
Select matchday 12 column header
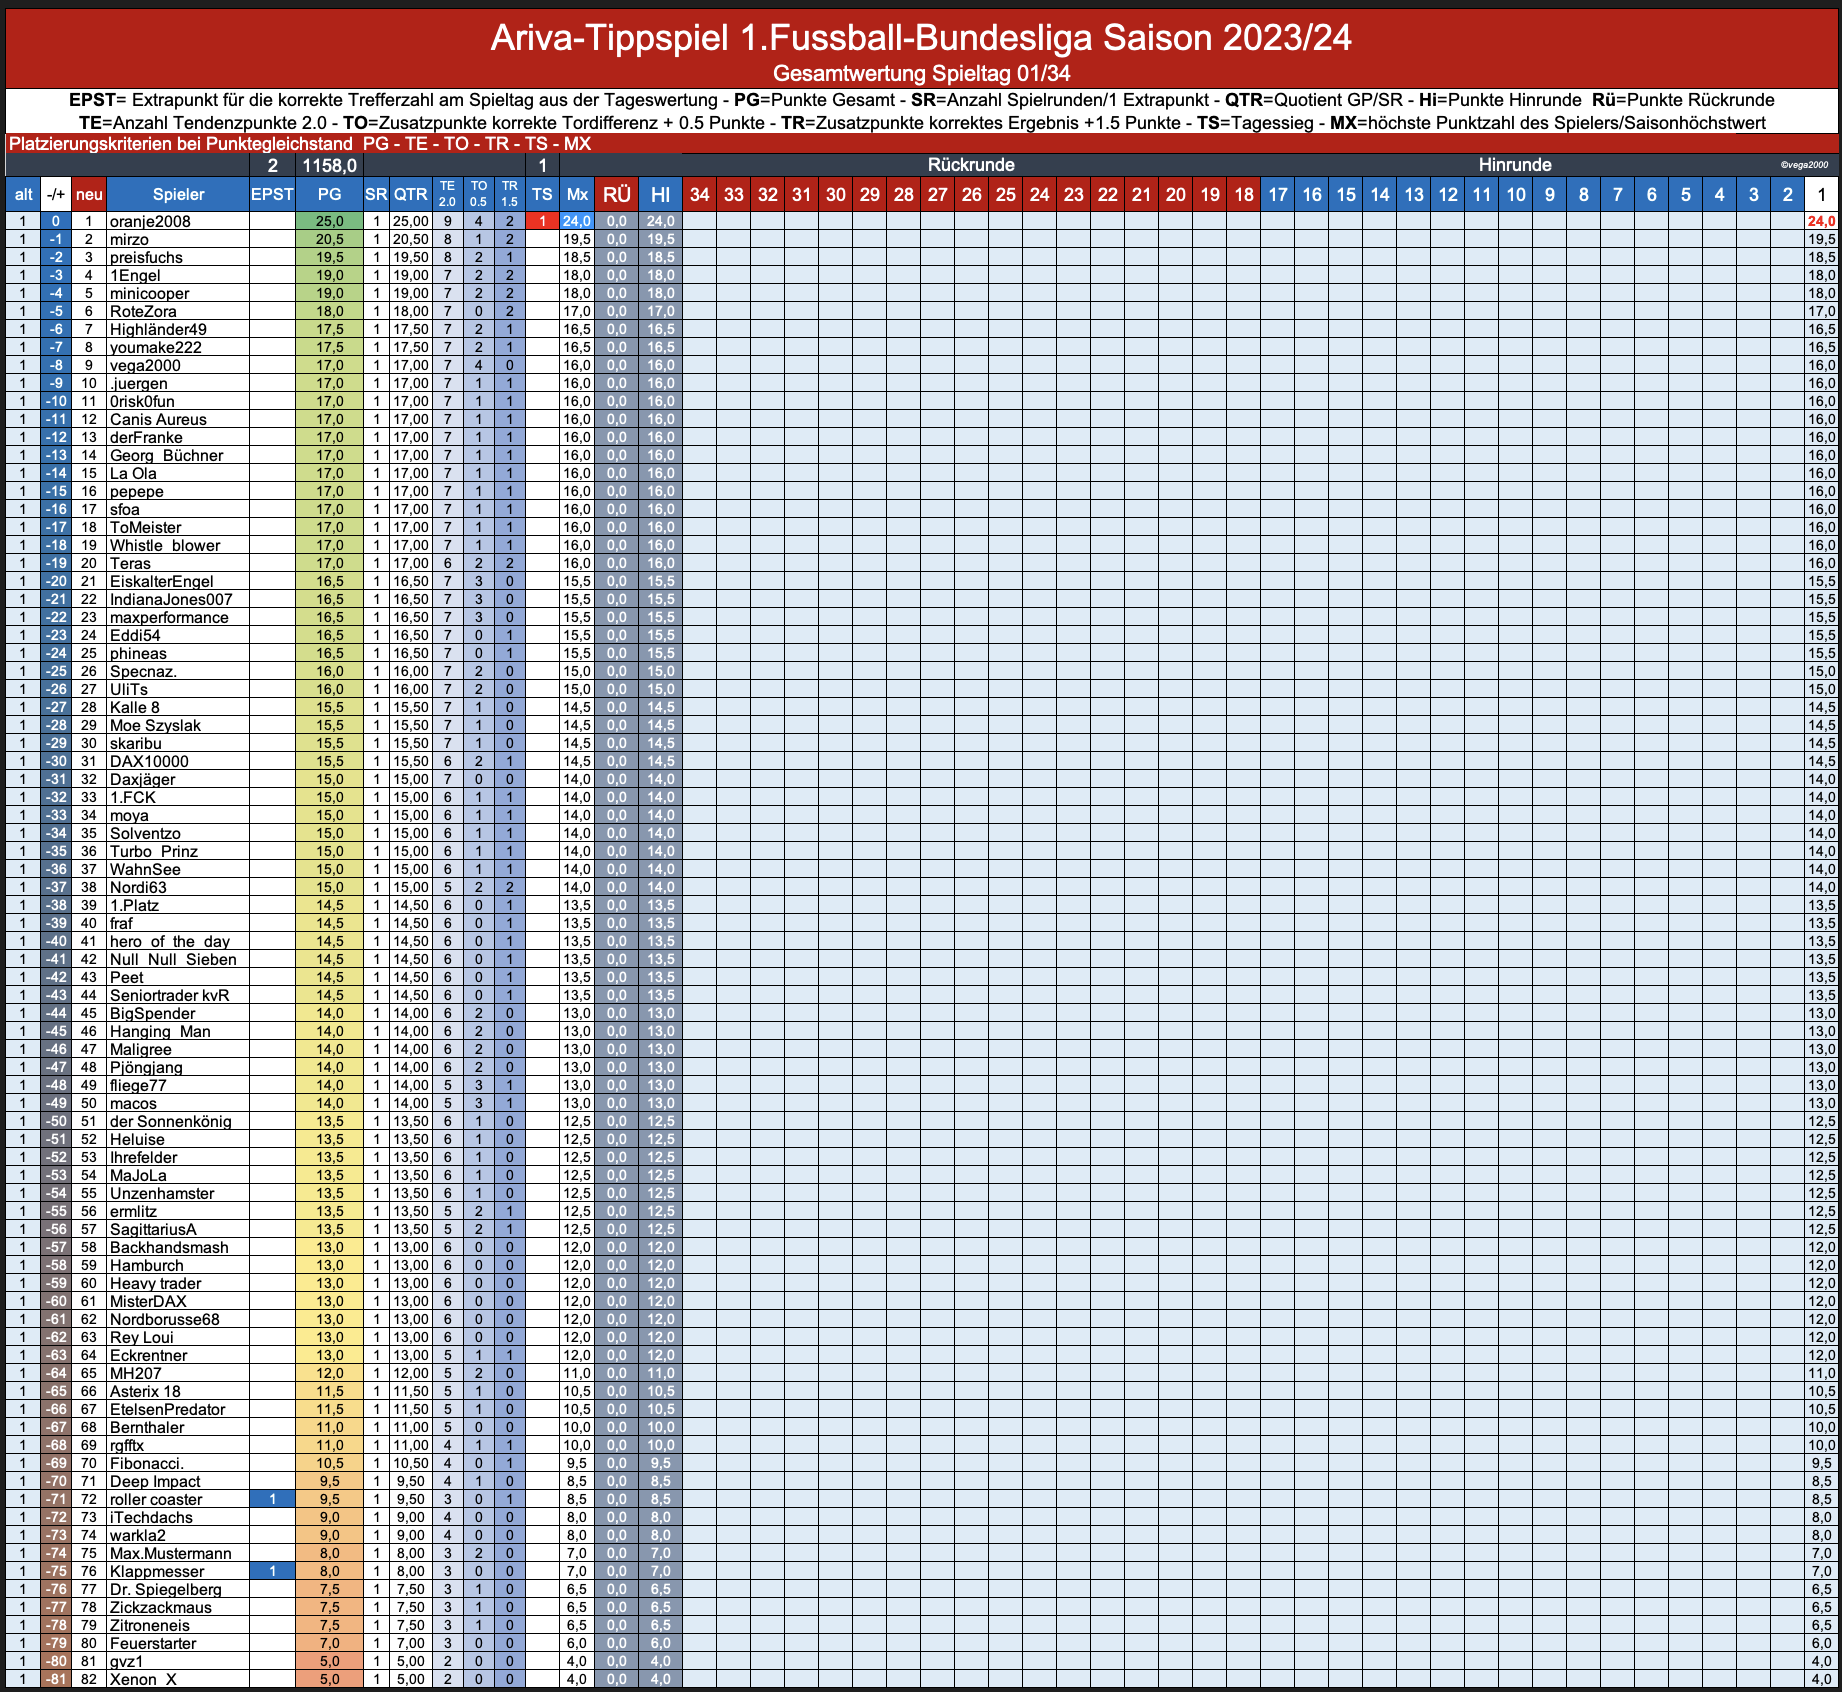point(1448,194)
